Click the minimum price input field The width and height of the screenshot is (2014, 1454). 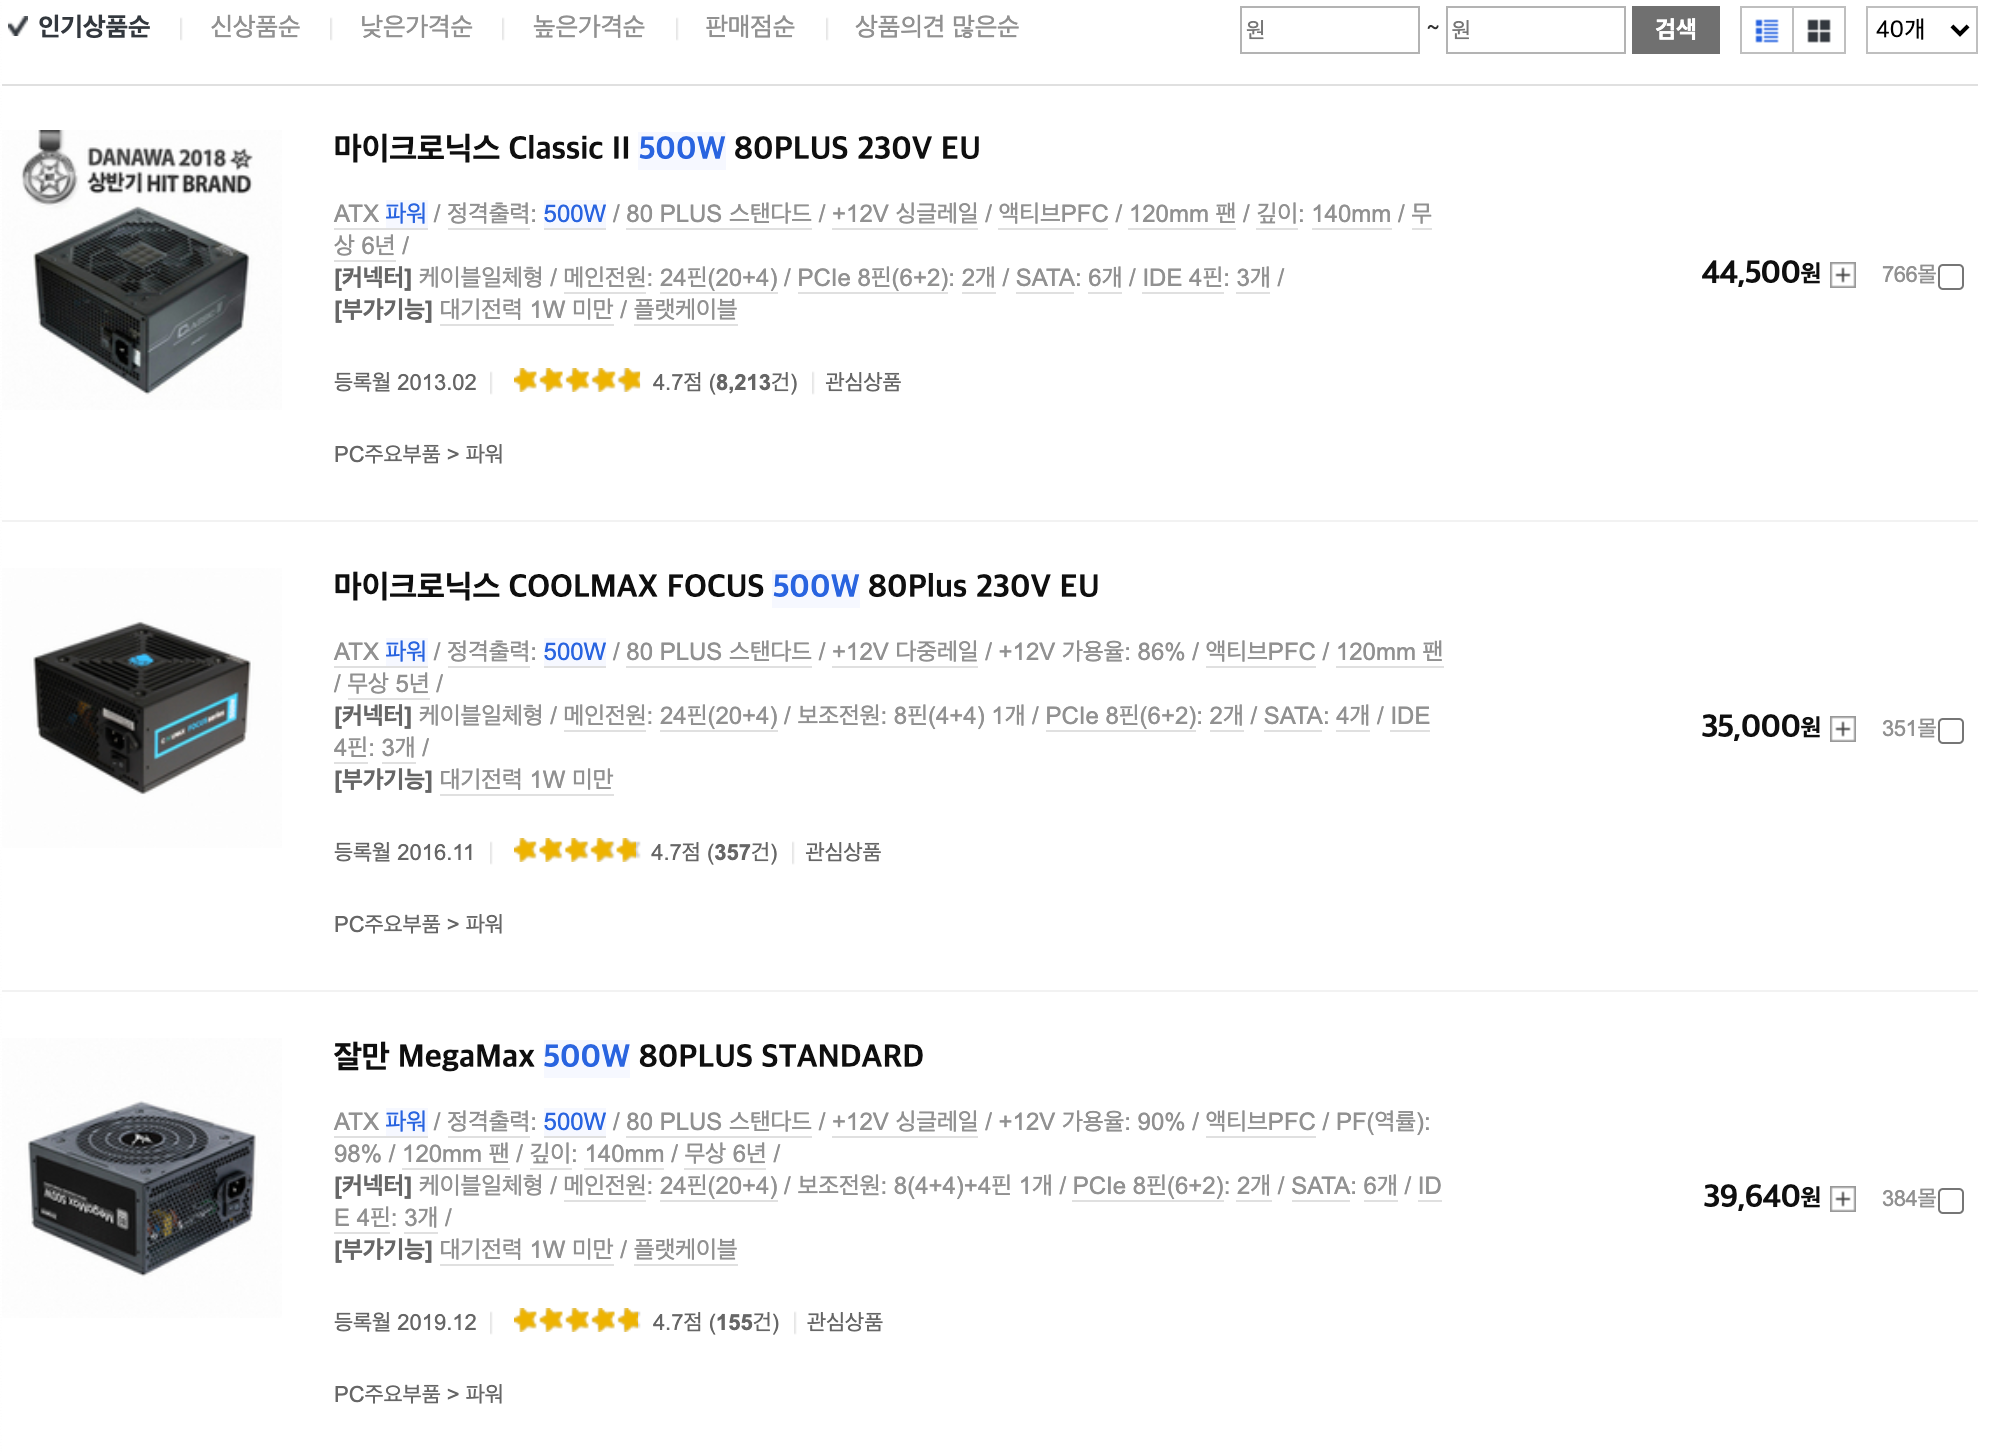tap(1328, 30)
